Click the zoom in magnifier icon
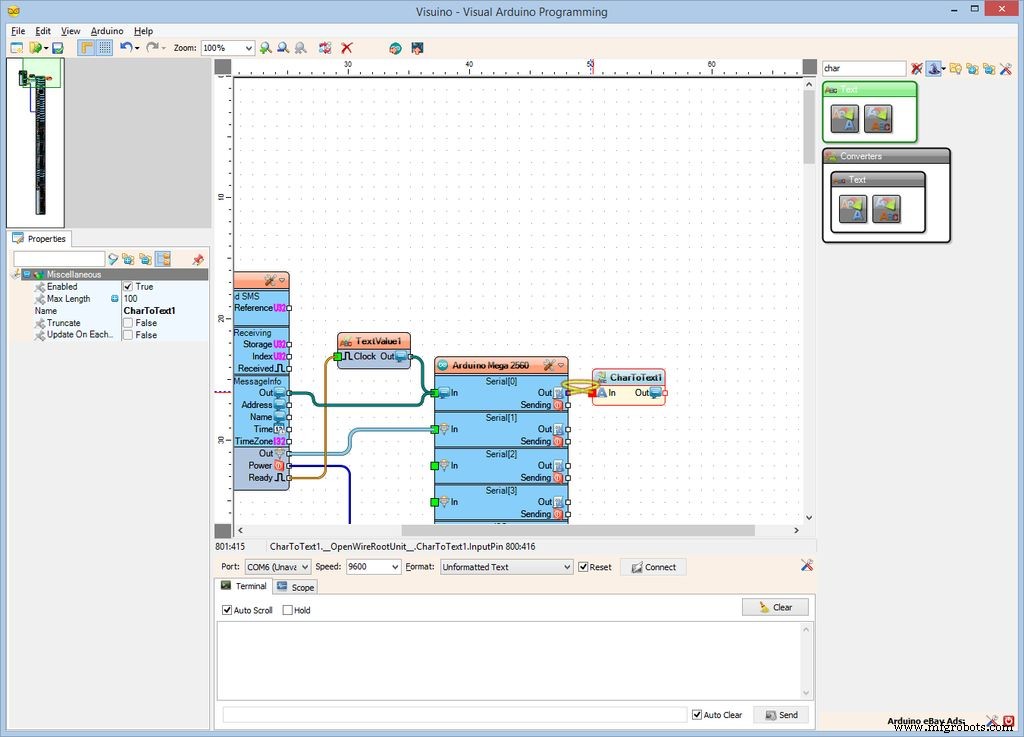This screenshot has width=1024, height=737. 266,48
